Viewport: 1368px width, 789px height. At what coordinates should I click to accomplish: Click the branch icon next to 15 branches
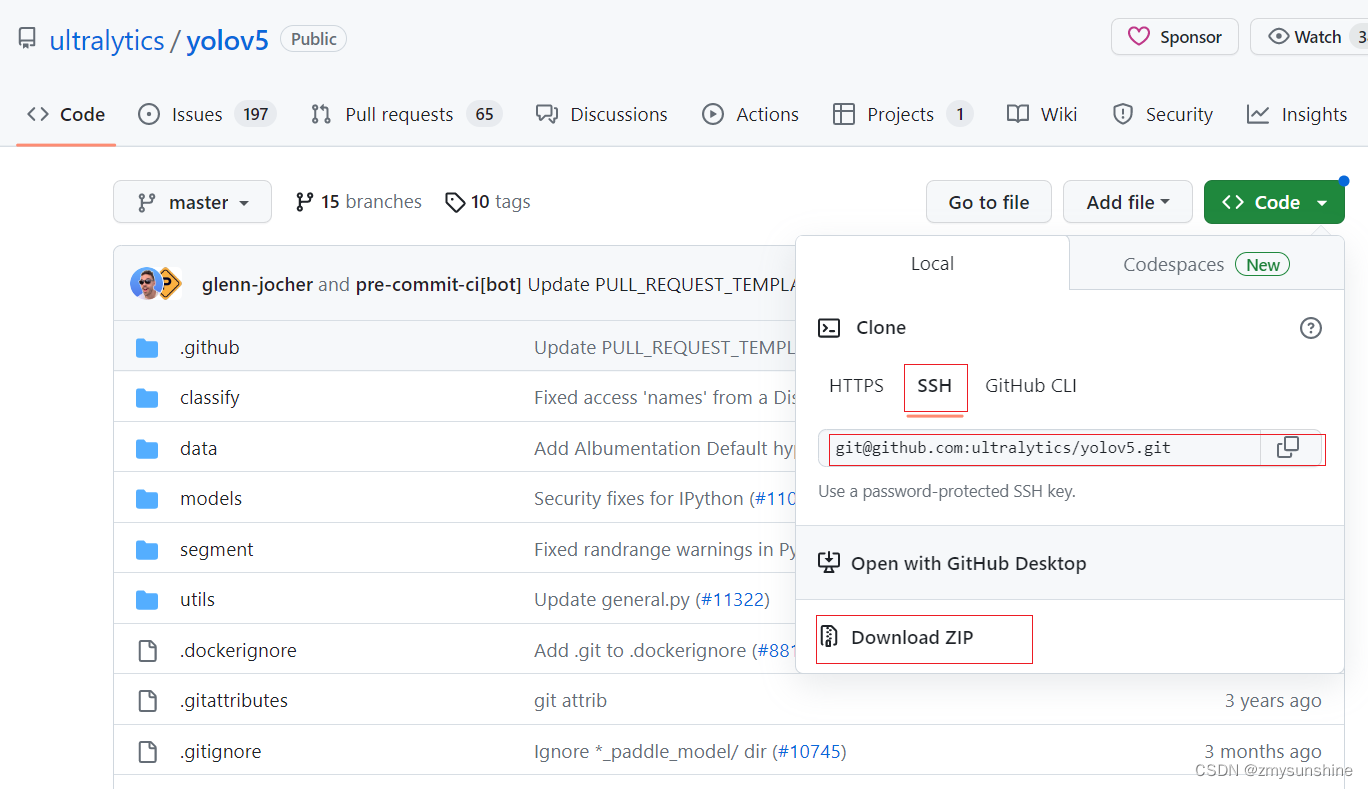point(305,202)
